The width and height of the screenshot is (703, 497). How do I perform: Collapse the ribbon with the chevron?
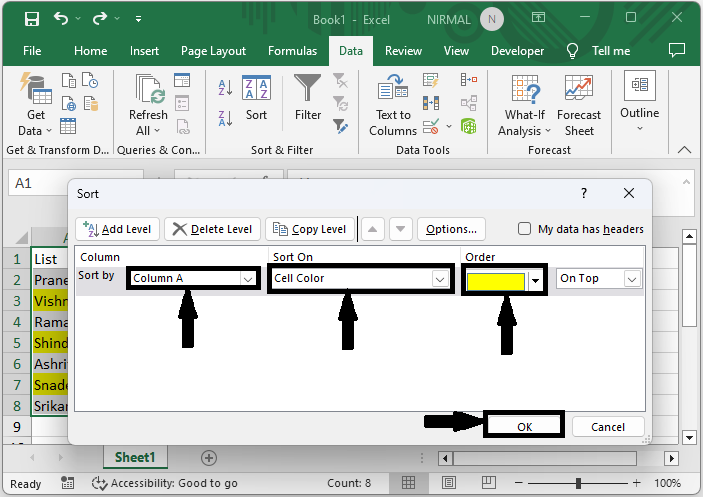(x=684, y=150)
